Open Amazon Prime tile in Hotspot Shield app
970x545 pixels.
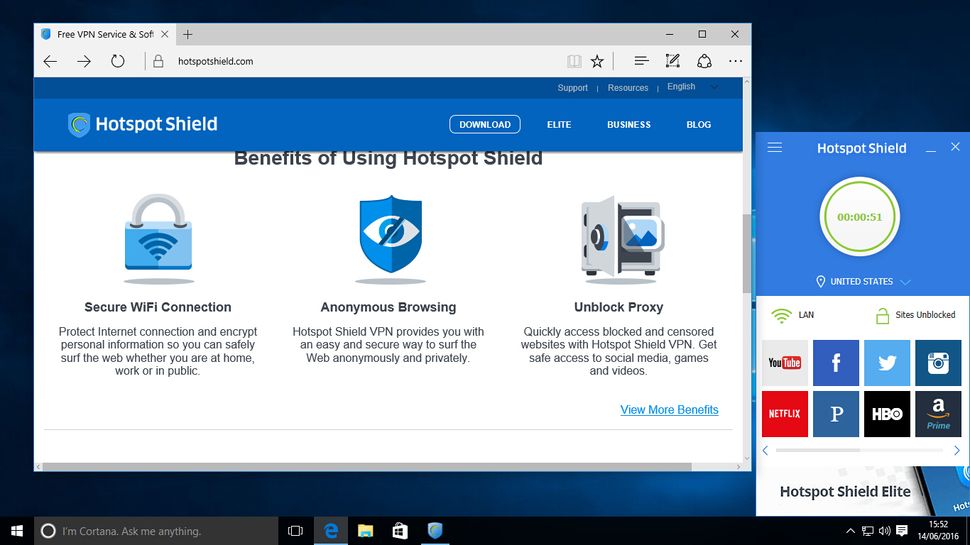tap(938, 414)
